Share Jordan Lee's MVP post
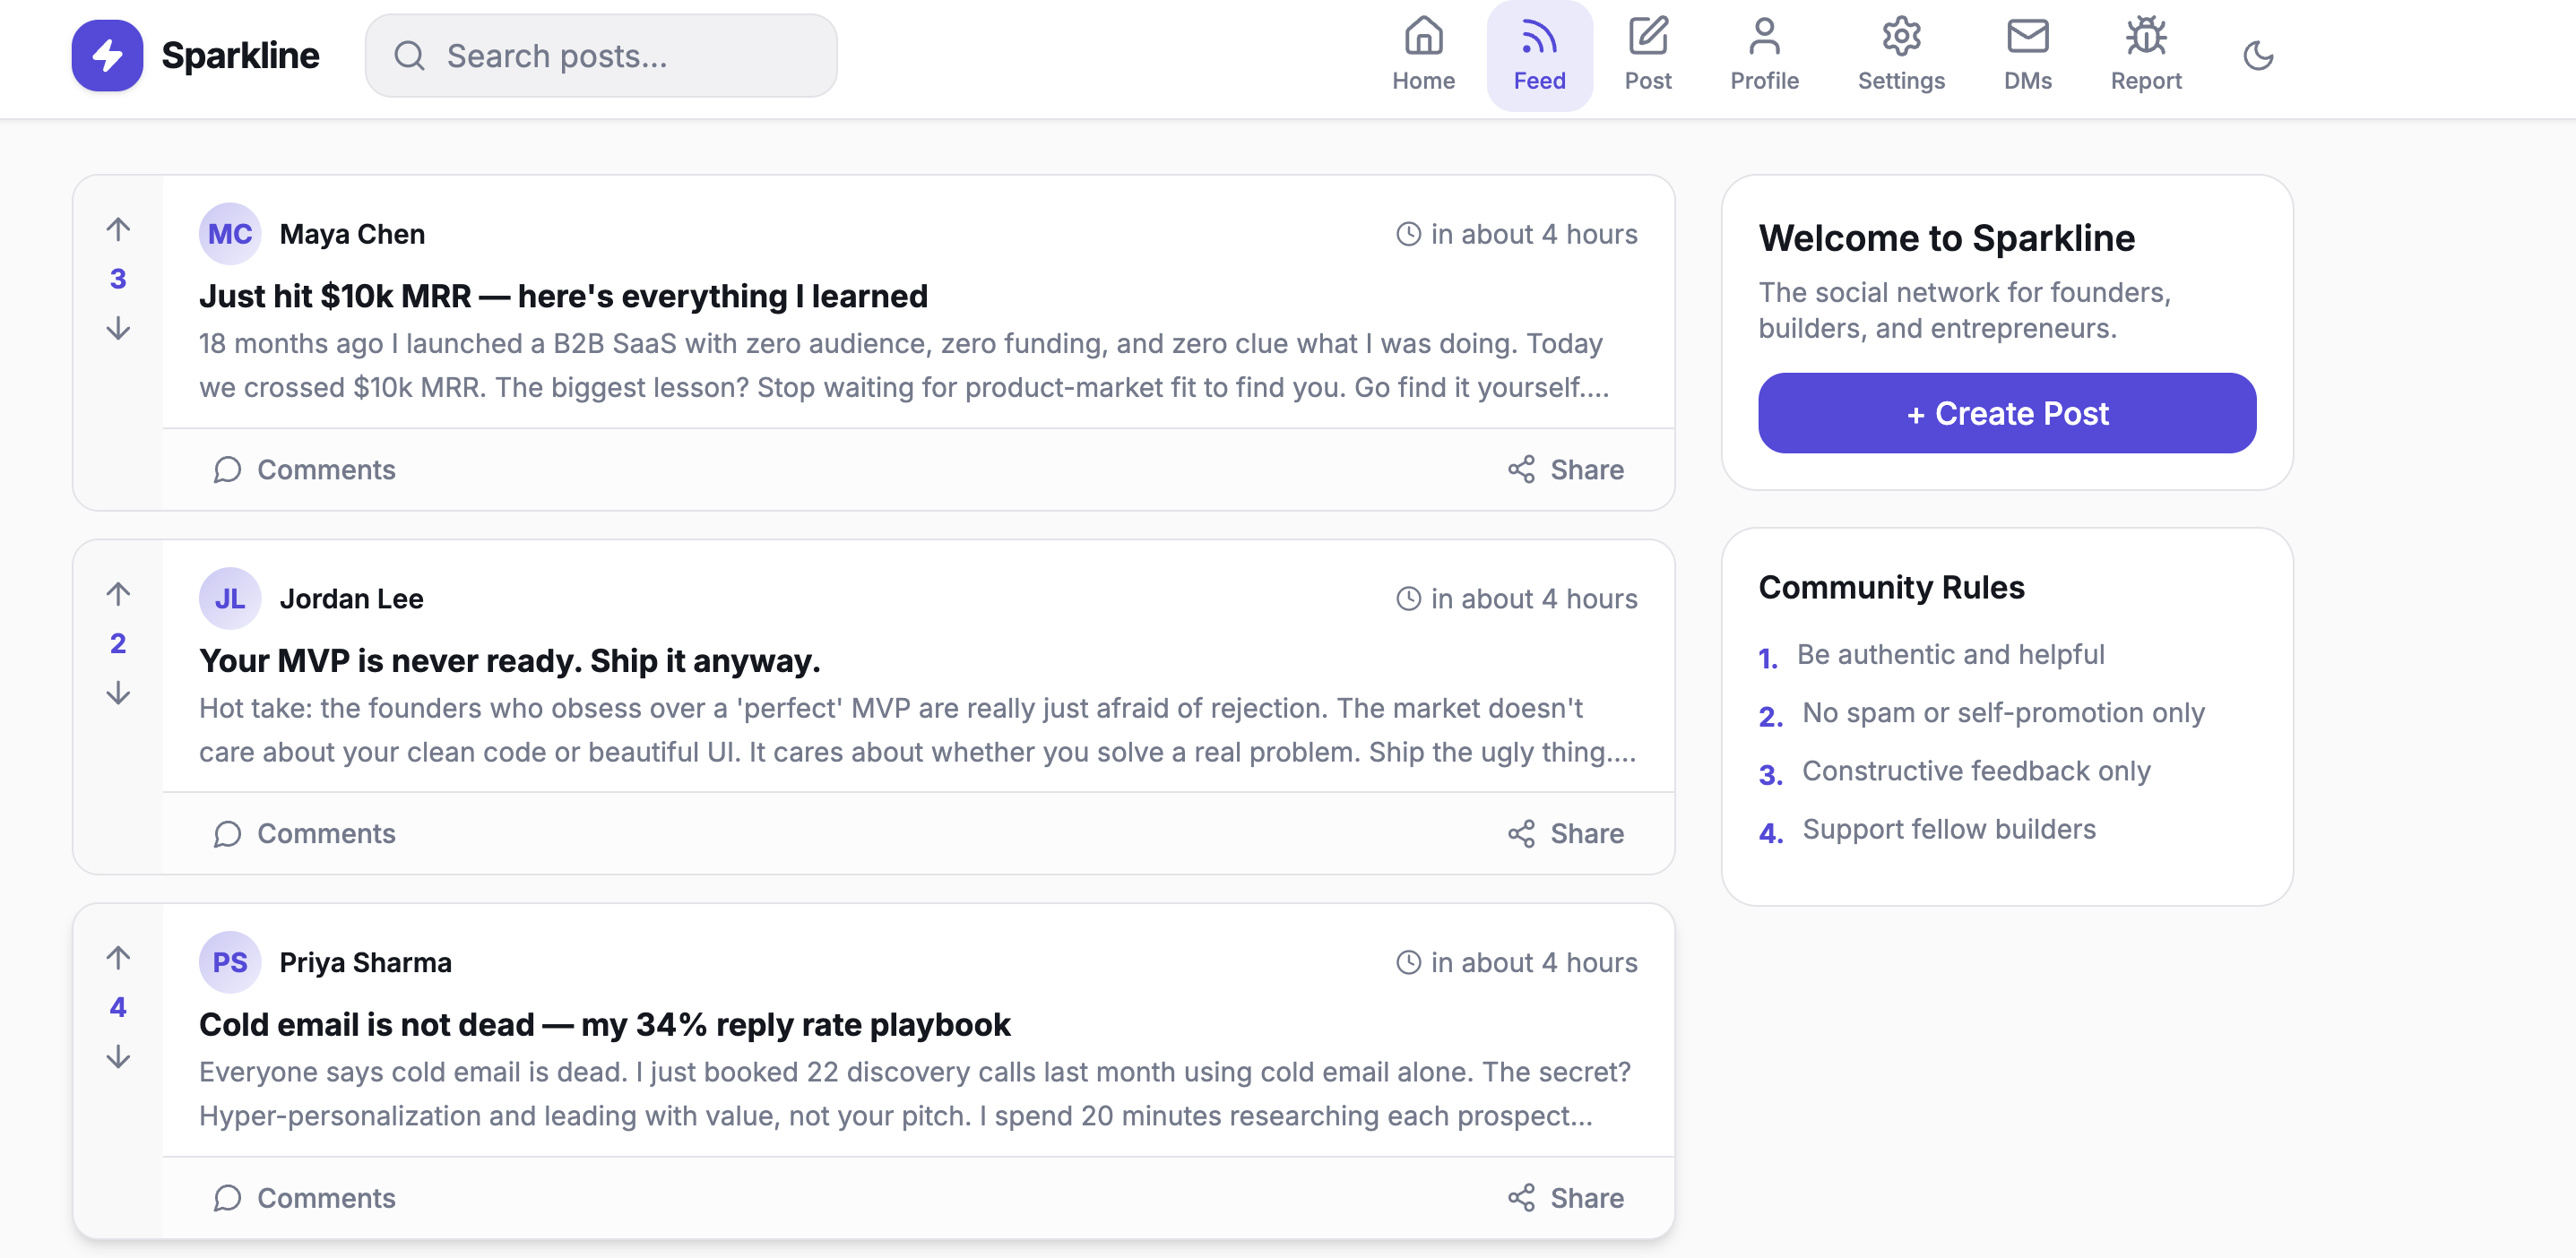 pos(1565,833)
